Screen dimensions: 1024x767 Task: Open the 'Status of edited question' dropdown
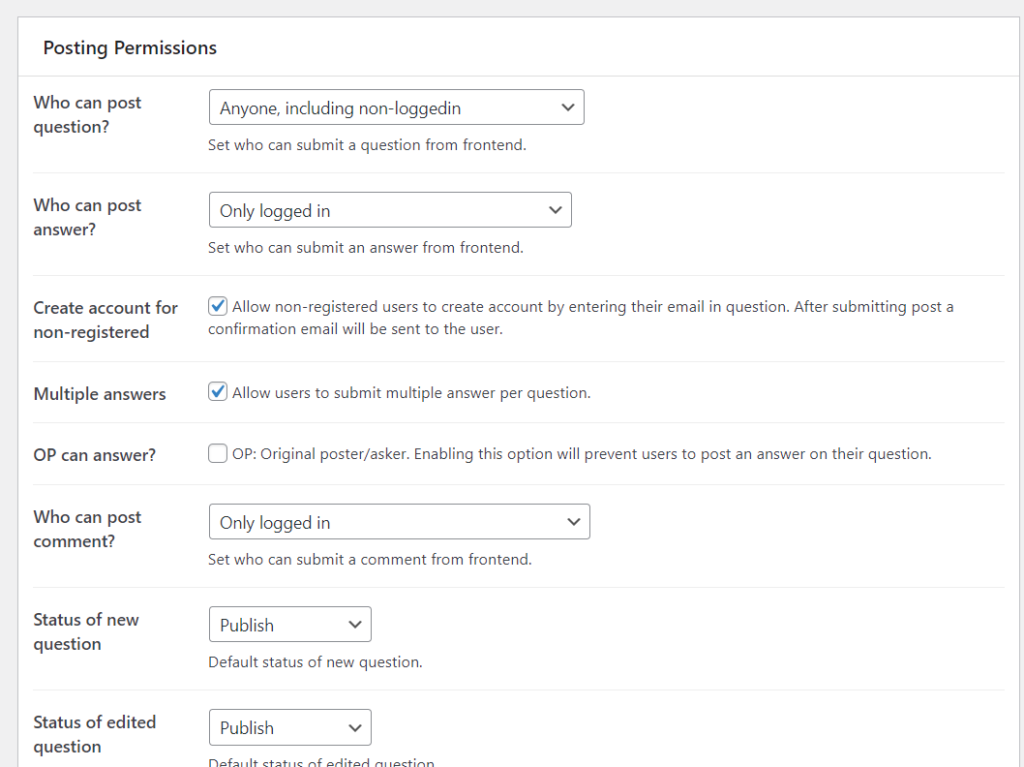(290, 728)
